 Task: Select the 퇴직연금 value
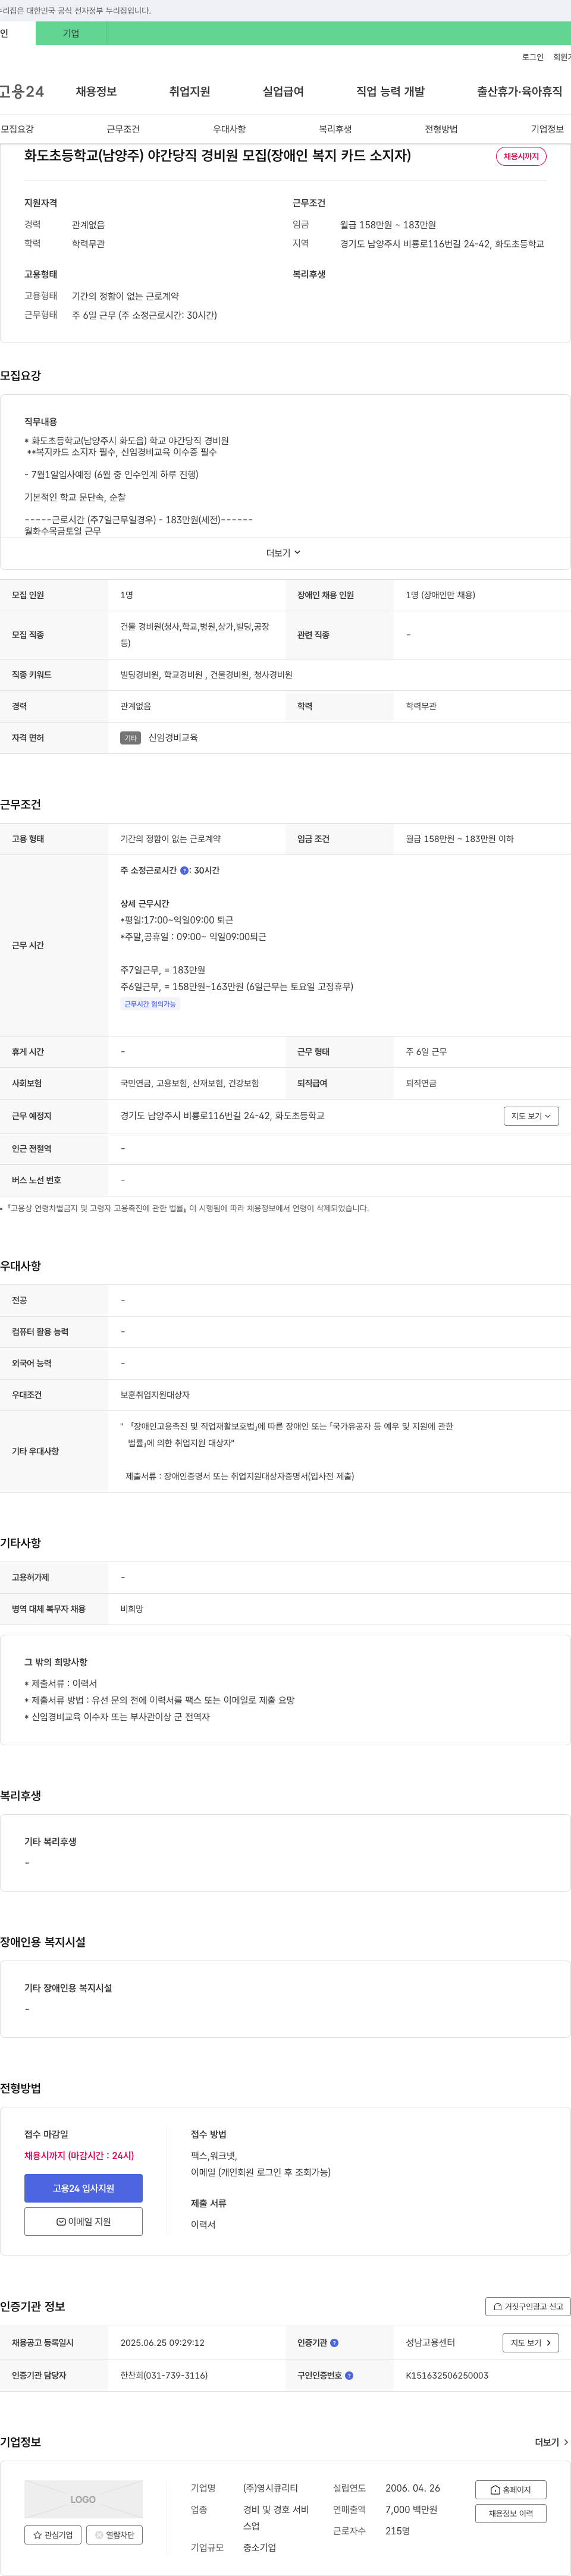point(421,1083)
